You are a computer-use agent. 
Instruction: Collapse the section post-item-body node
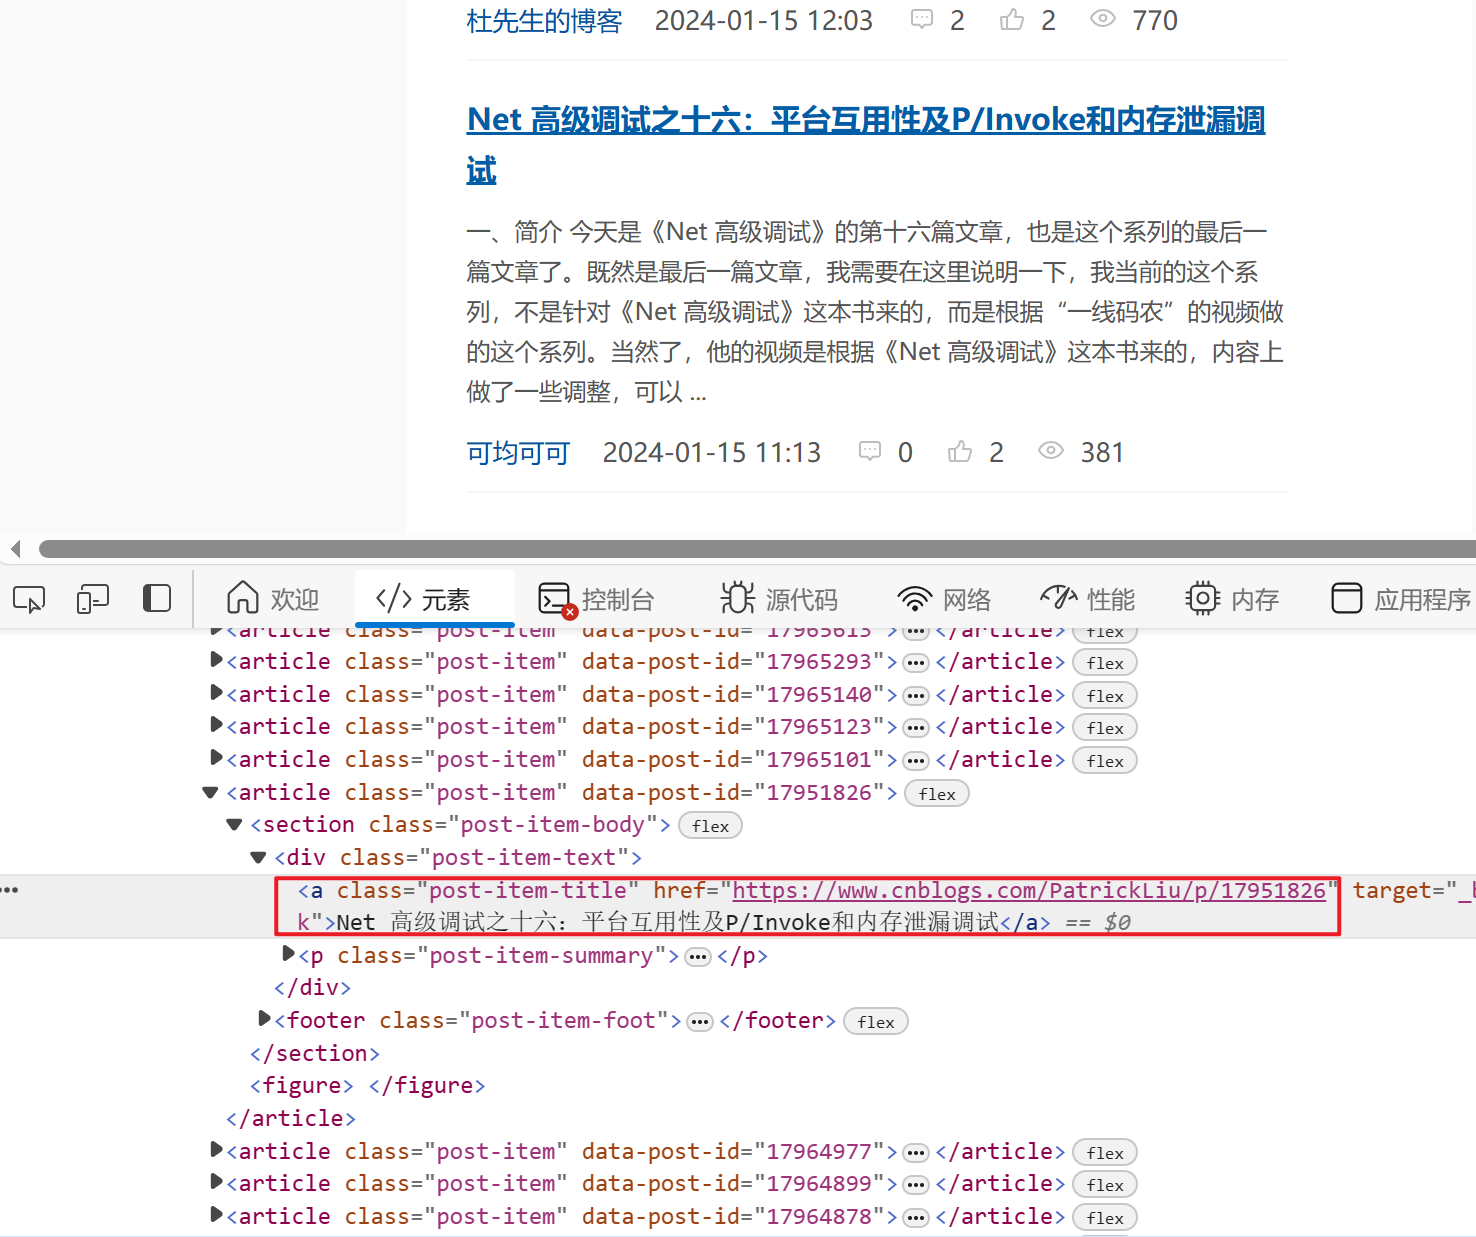coord(234,824)
